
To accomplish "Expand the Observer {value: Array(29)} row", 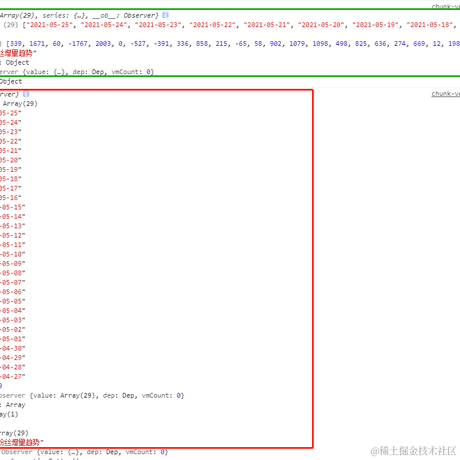I will click(92, 396).
